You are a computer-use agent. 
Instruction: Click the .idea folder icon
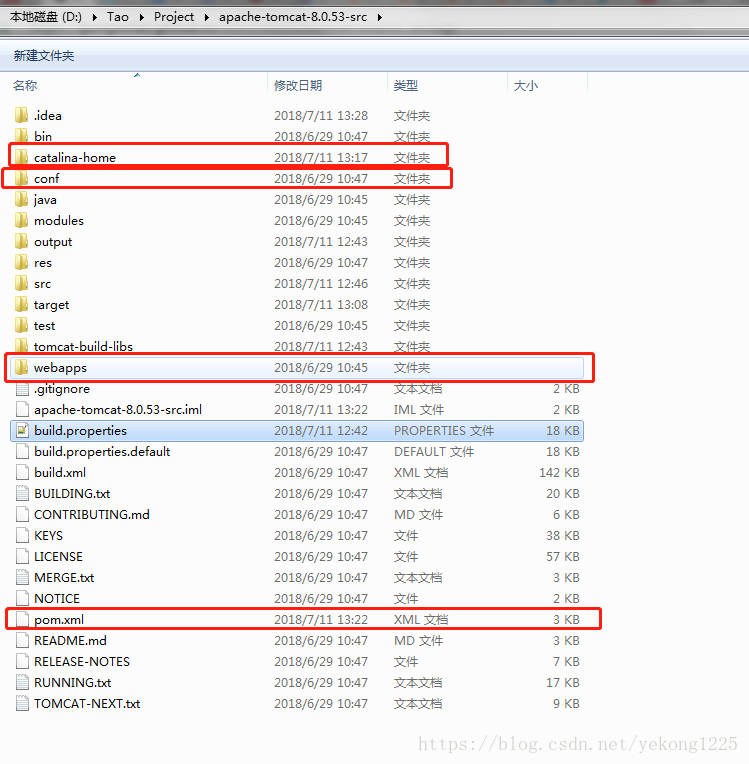point(21,115)
